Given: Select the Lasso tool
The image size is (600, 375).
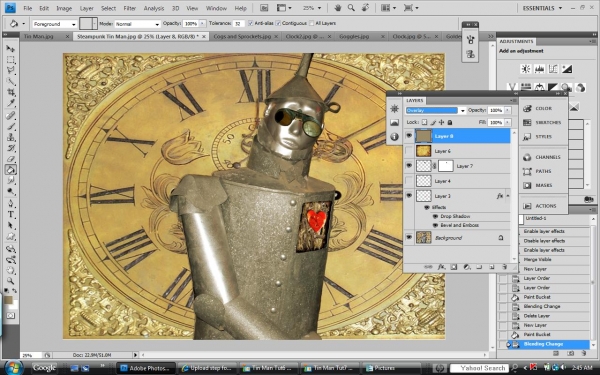Looking at the screenshot, I should pos(10,70).
